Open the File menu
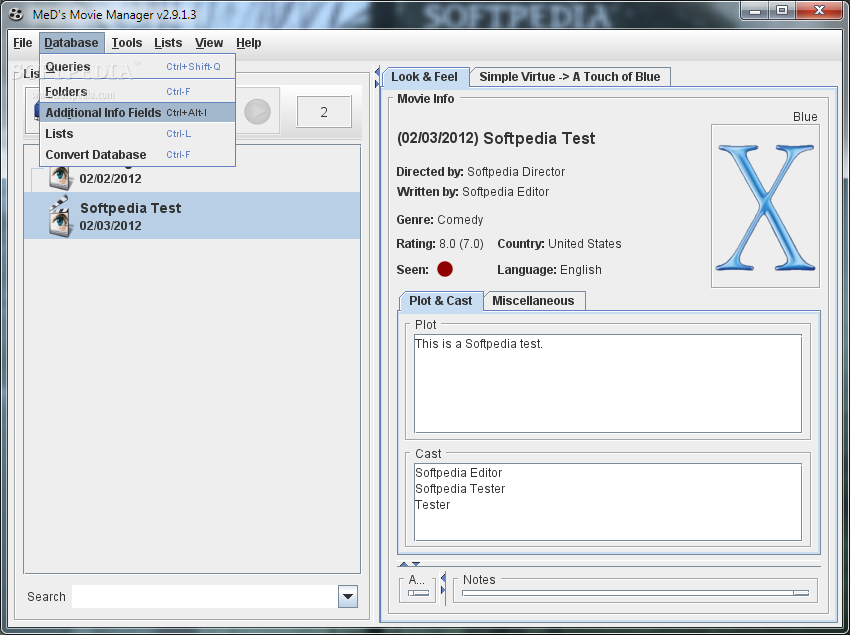The width and height of the screenshot is (850, 635). point(22,43)
